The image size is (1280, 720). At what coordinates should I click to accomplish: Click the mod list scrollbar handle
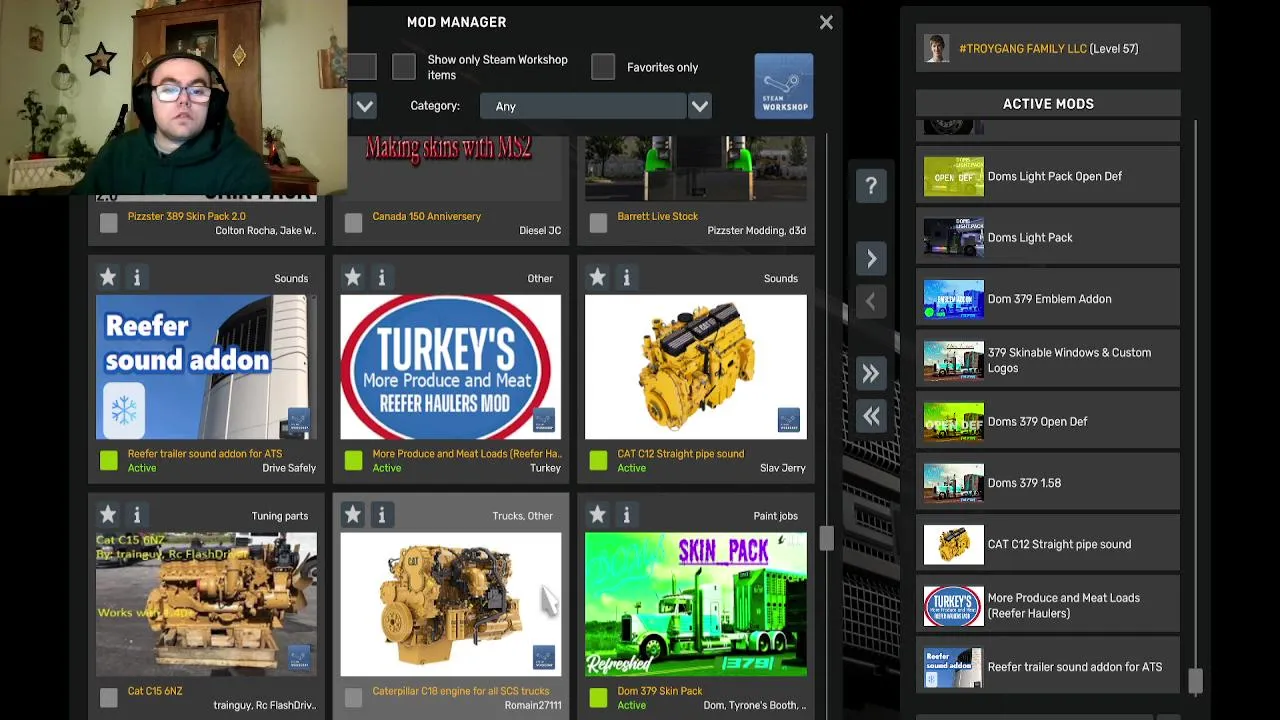[826, 537]
